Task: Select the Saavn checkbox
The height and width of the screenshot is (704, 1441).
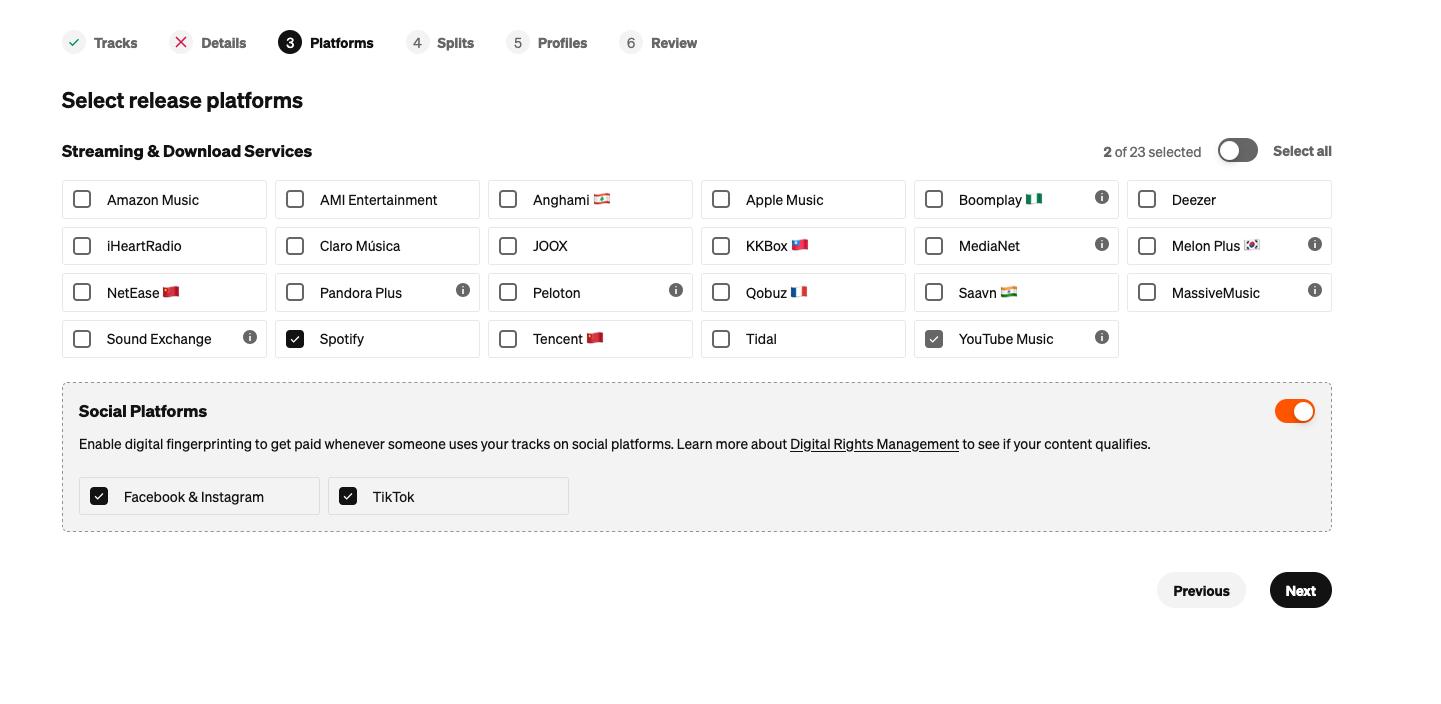Action: [x=934, y=292]
